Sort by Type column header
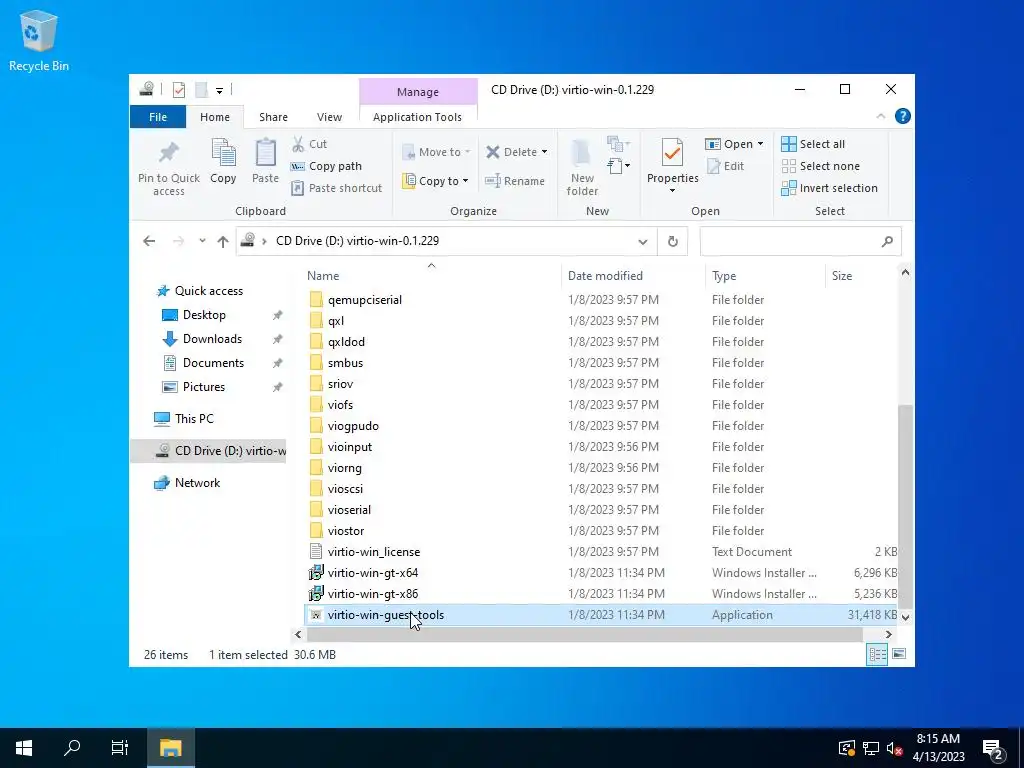The width and height of the screenshot is (1024, 768). [765, 276]
